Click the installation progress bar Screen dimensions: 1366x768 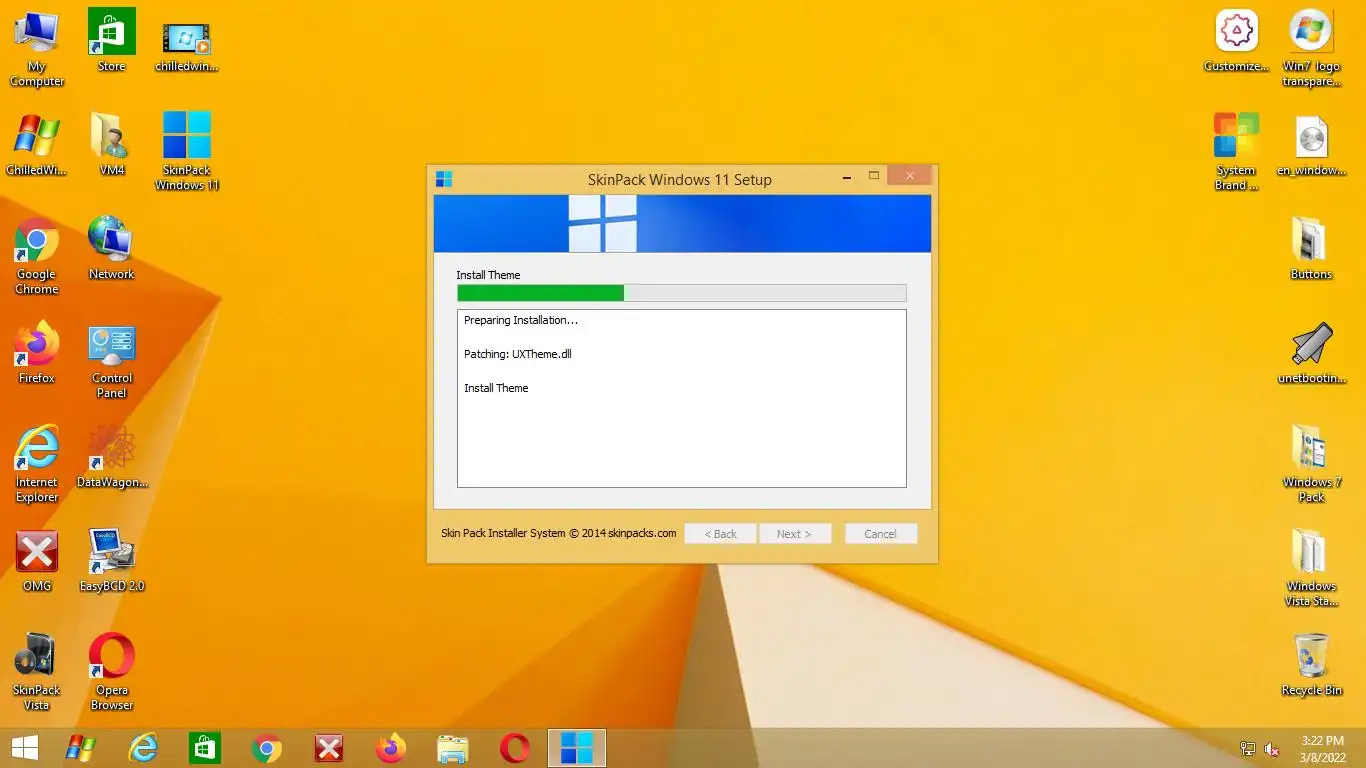[682, 293]
